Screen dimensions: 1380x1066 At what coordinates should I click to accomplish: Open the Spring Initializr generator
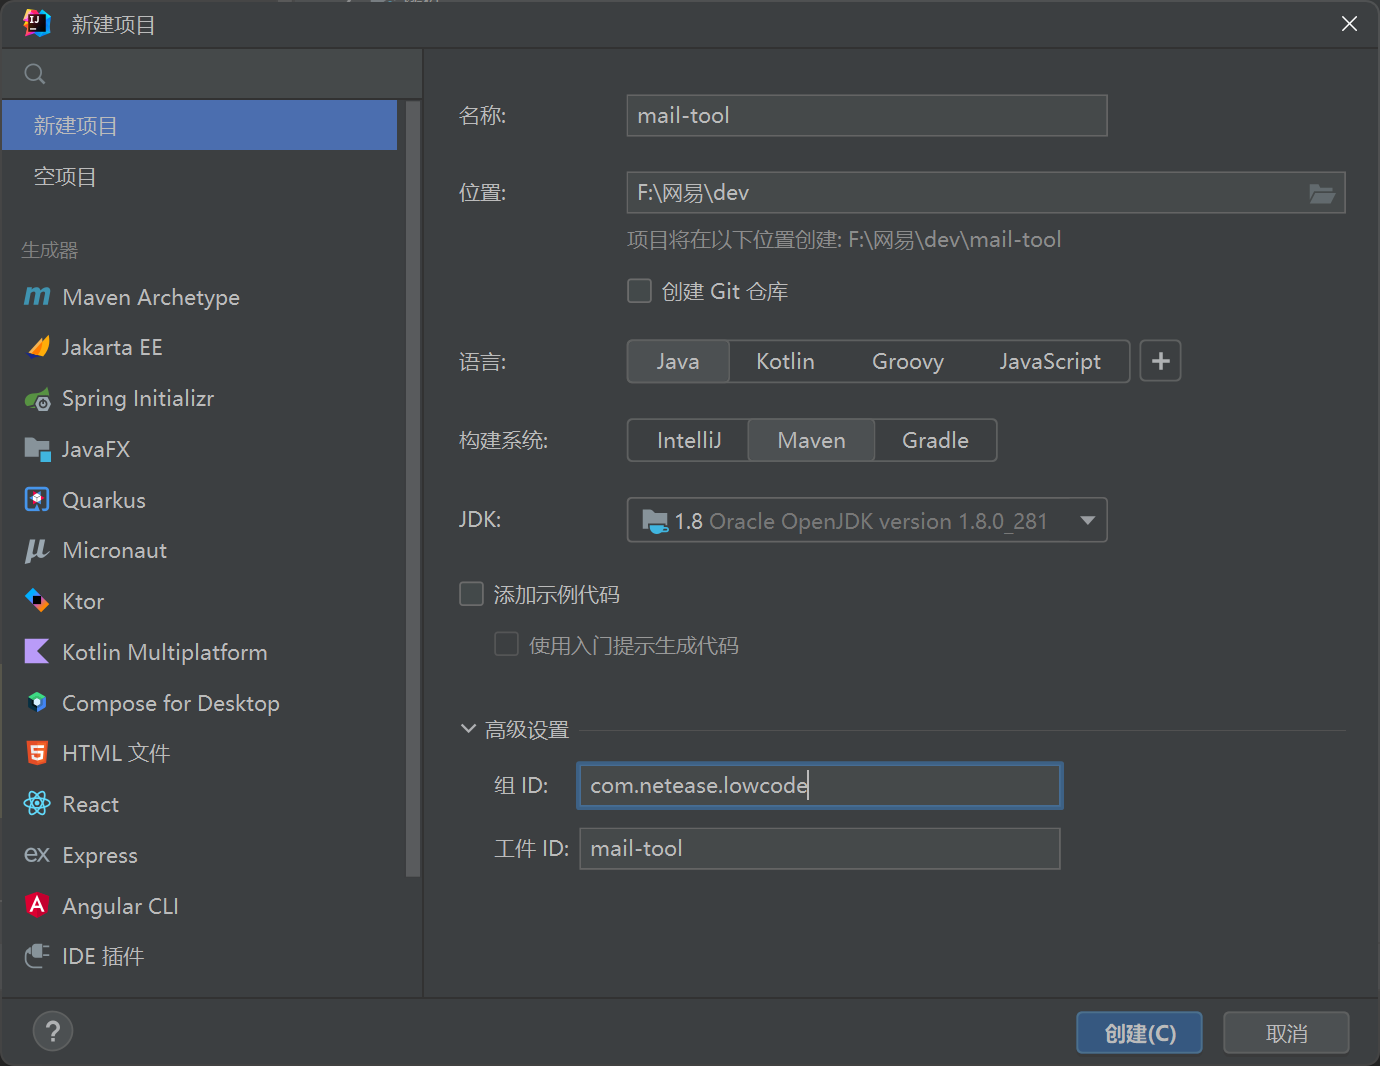(137, 398)
